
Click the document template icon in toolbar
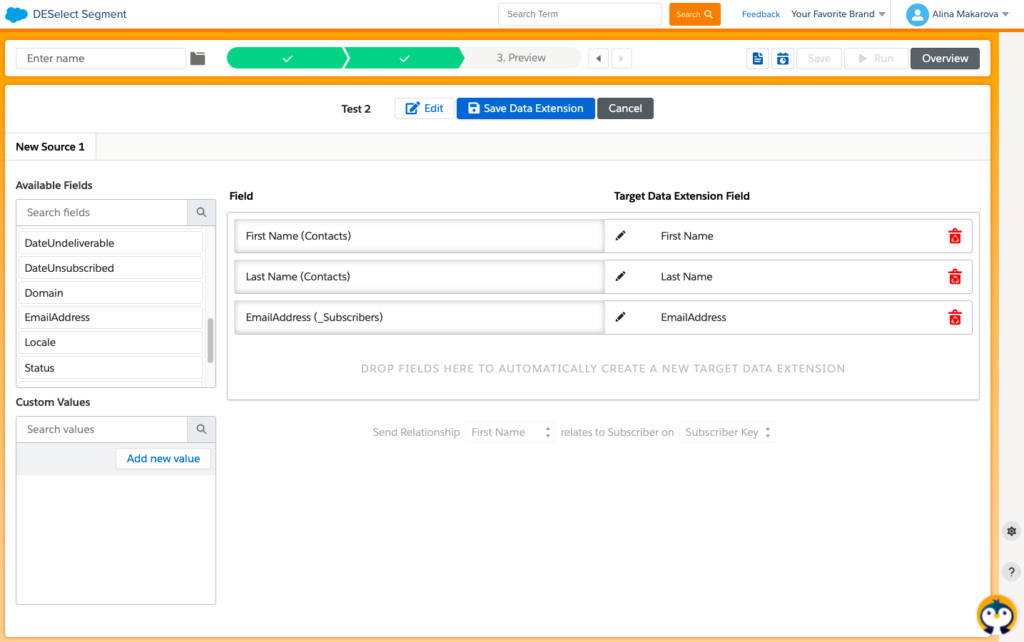[x=757, y=59]
